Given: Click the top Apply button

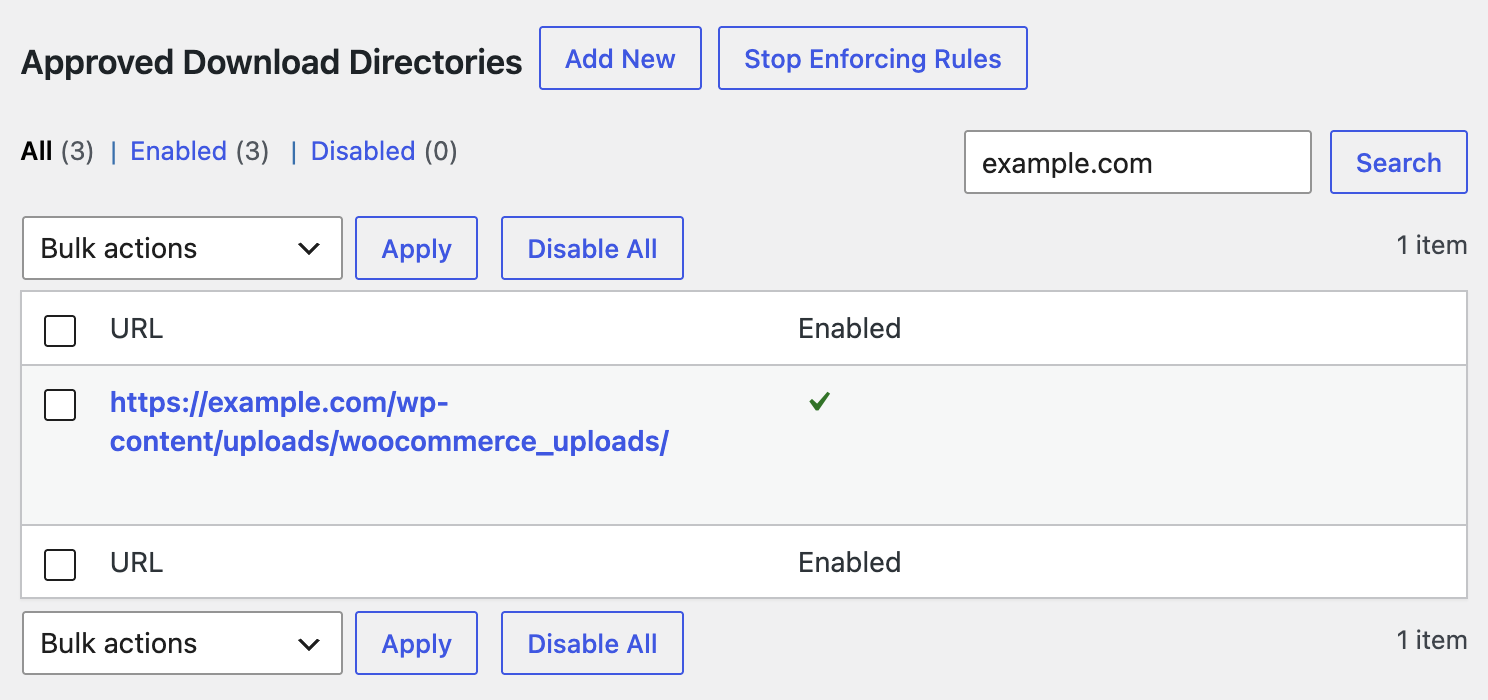Looking at the screenshot, I should [x=417, y=248].
